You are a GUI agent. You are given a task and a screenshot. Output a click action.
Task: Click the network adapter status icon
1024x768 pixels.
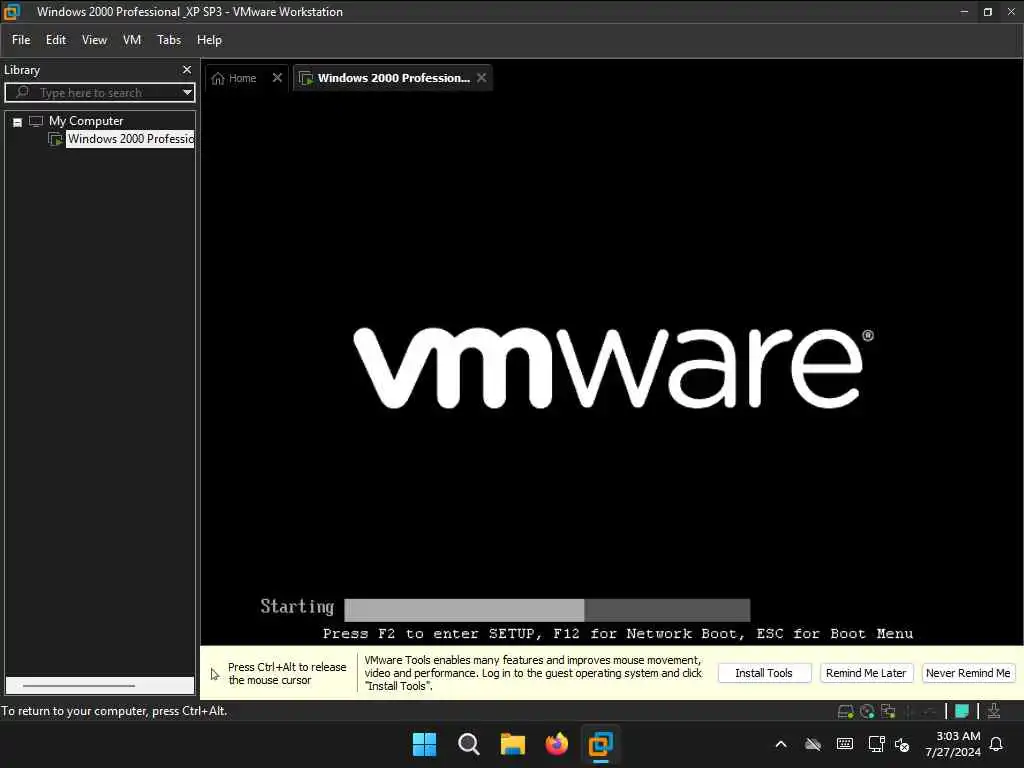888,711
